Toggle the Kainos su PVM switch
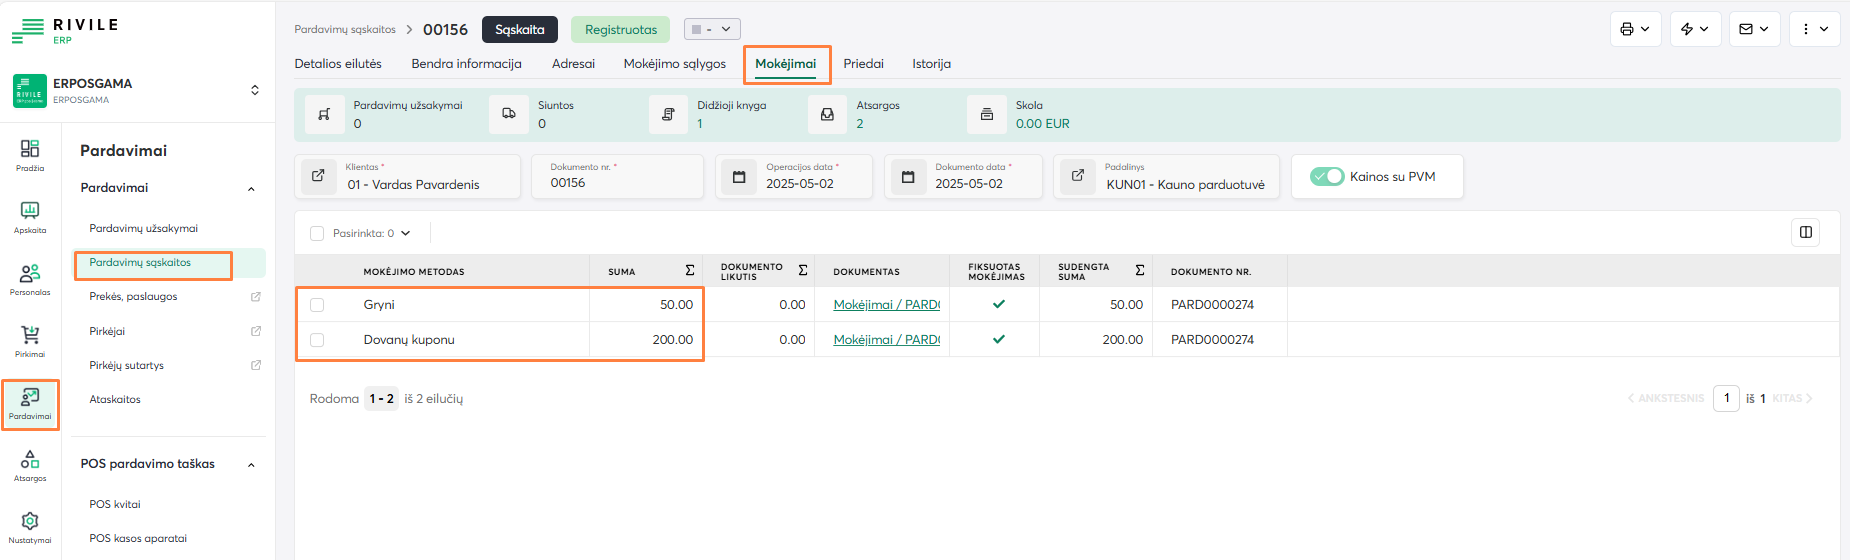This screenshot has width=1850, height=560. [1327, 177]
